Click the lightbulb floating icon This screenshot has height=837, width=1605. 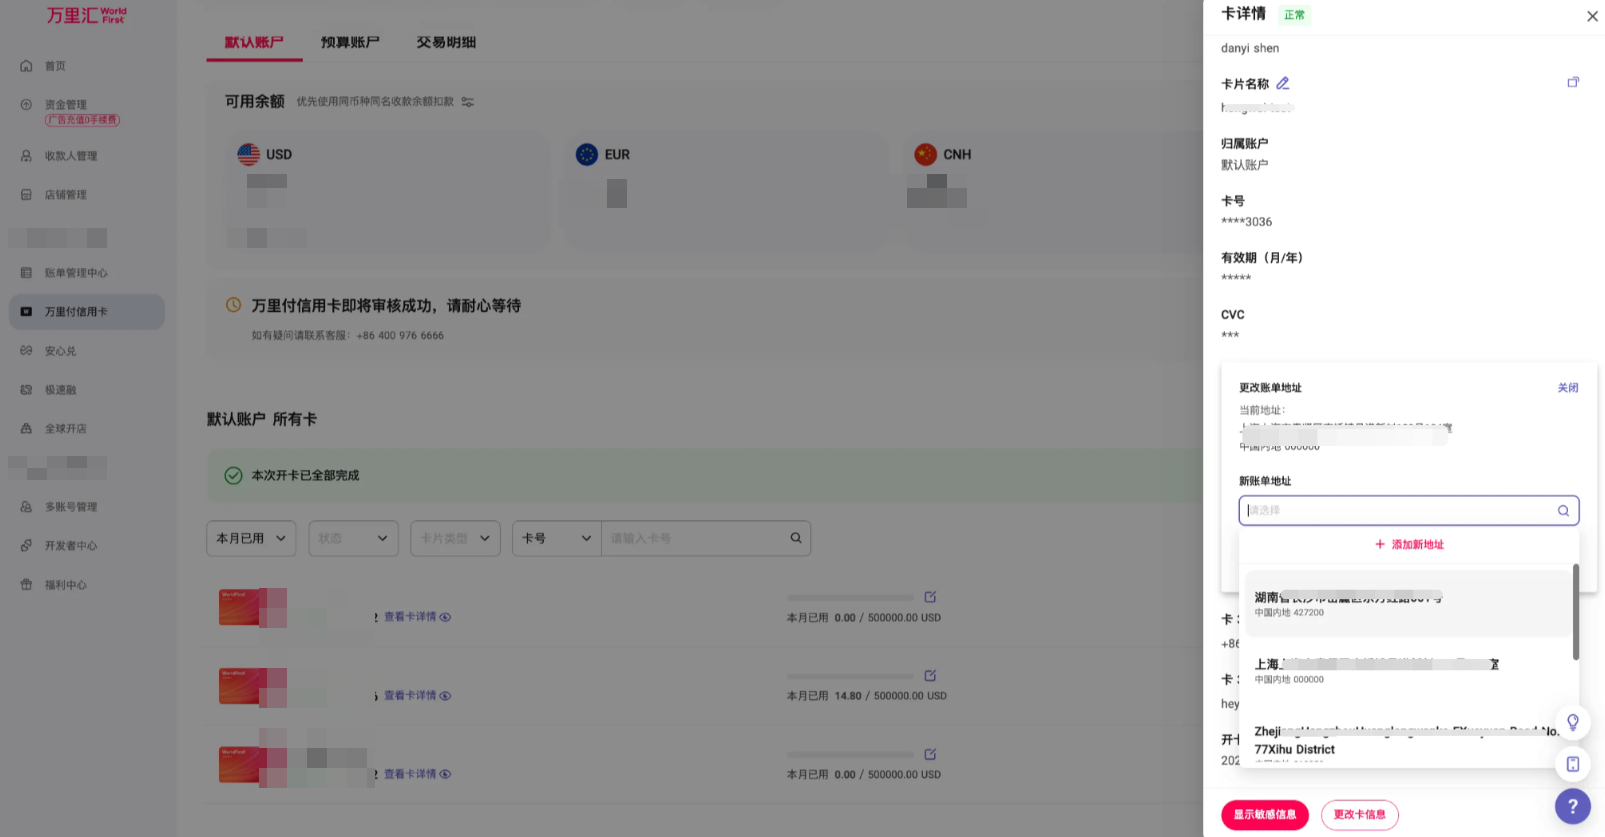coord(1573,722)
